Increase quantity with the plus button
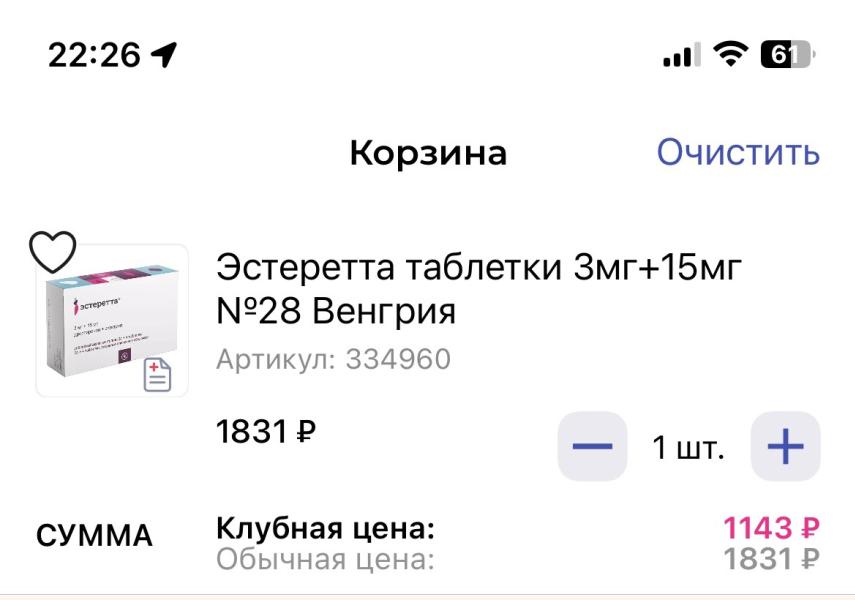Screen dimensions: 855x600 [785, 447]
